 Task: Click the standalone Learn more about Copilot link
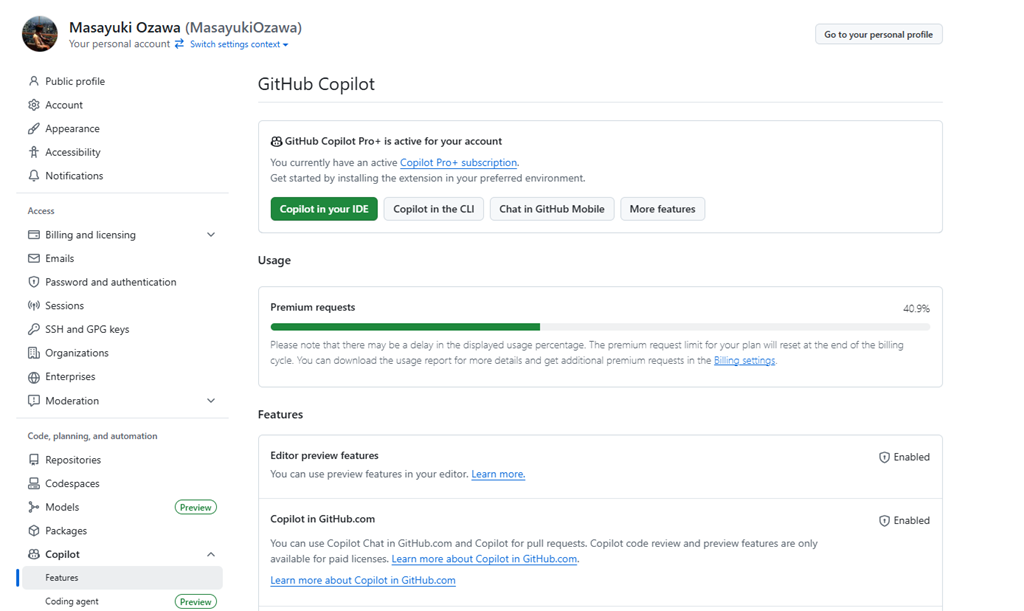pos(363,580)
